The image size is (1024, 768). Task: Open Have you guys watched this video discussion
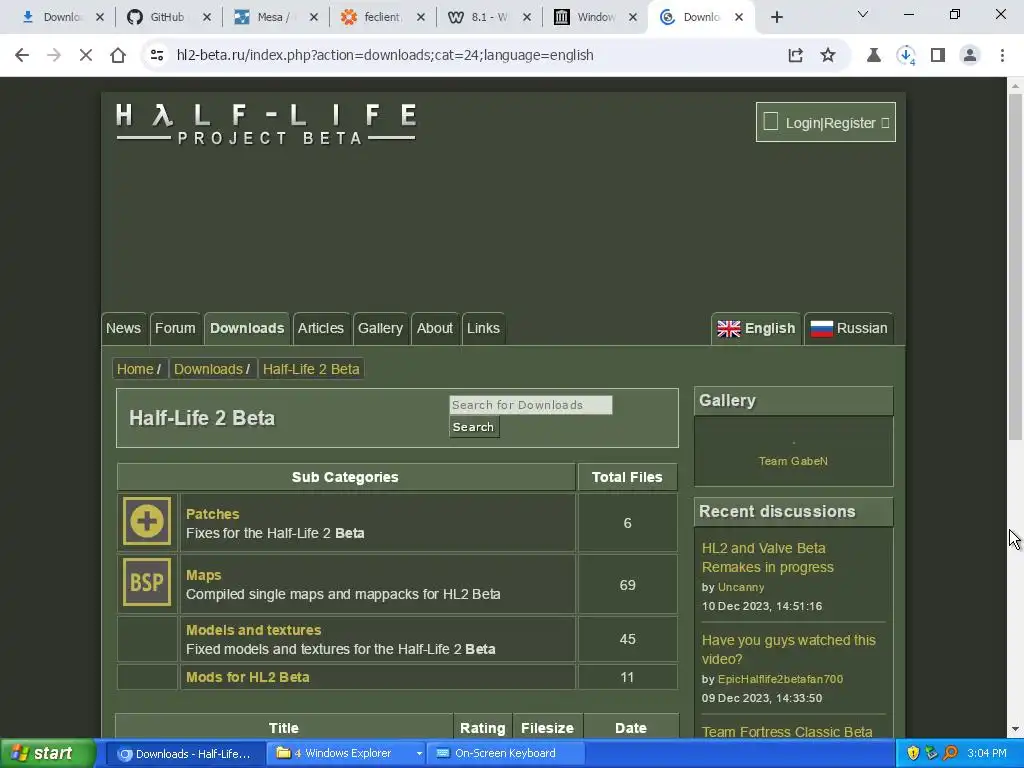[788, 650]
